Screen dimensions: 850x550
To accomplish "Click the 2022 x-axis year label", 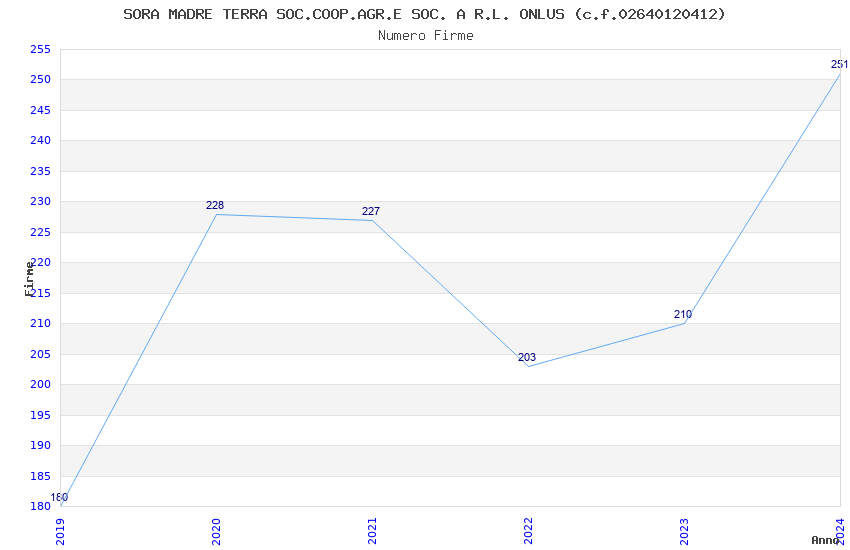I will click(x=529, y=532).
